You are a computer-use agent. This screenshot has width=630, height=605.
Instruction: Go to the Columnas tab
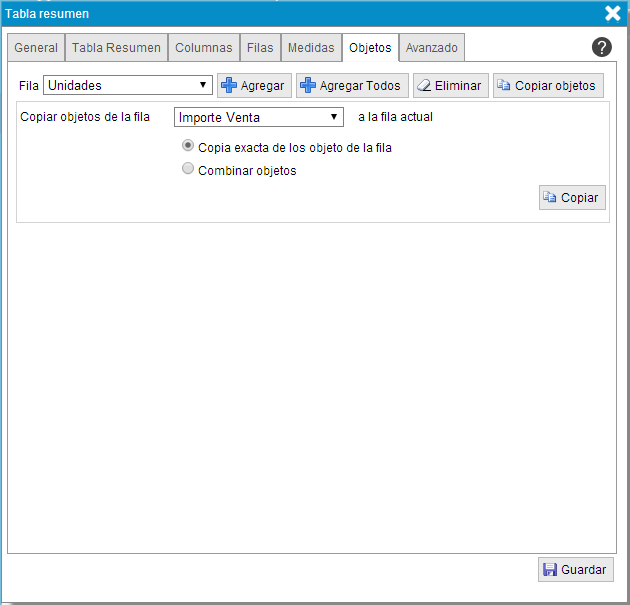pyautogui.click(x=203, y=48)
